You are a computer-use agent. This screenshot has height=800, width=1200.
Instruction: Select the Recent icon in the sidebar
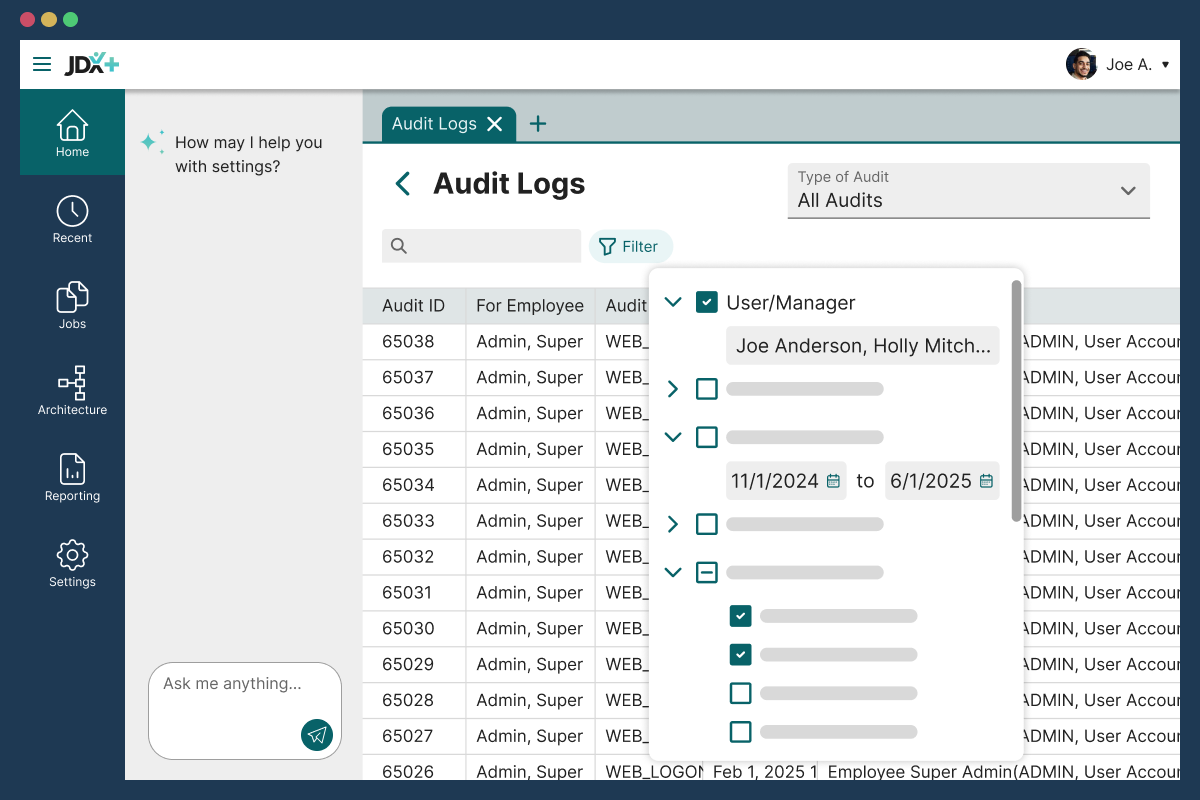(x=71, y=219)
